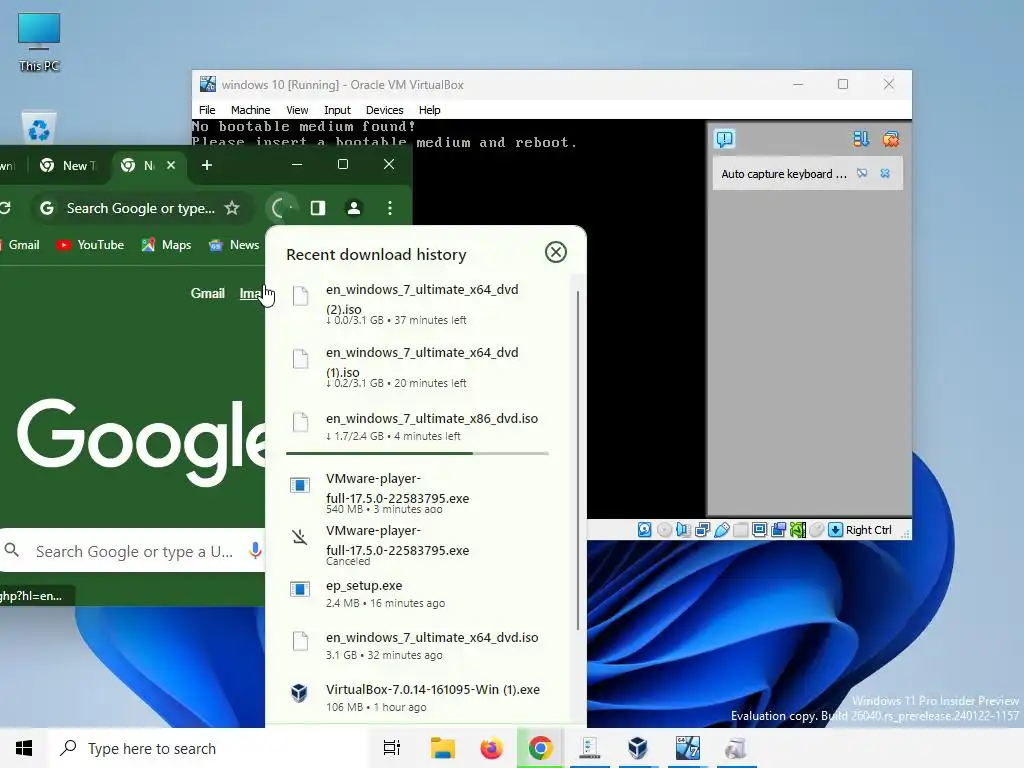This screenshot has width=1024, height=768.
Task: Open the Gmail bookmark
Action: pos(20,245)
